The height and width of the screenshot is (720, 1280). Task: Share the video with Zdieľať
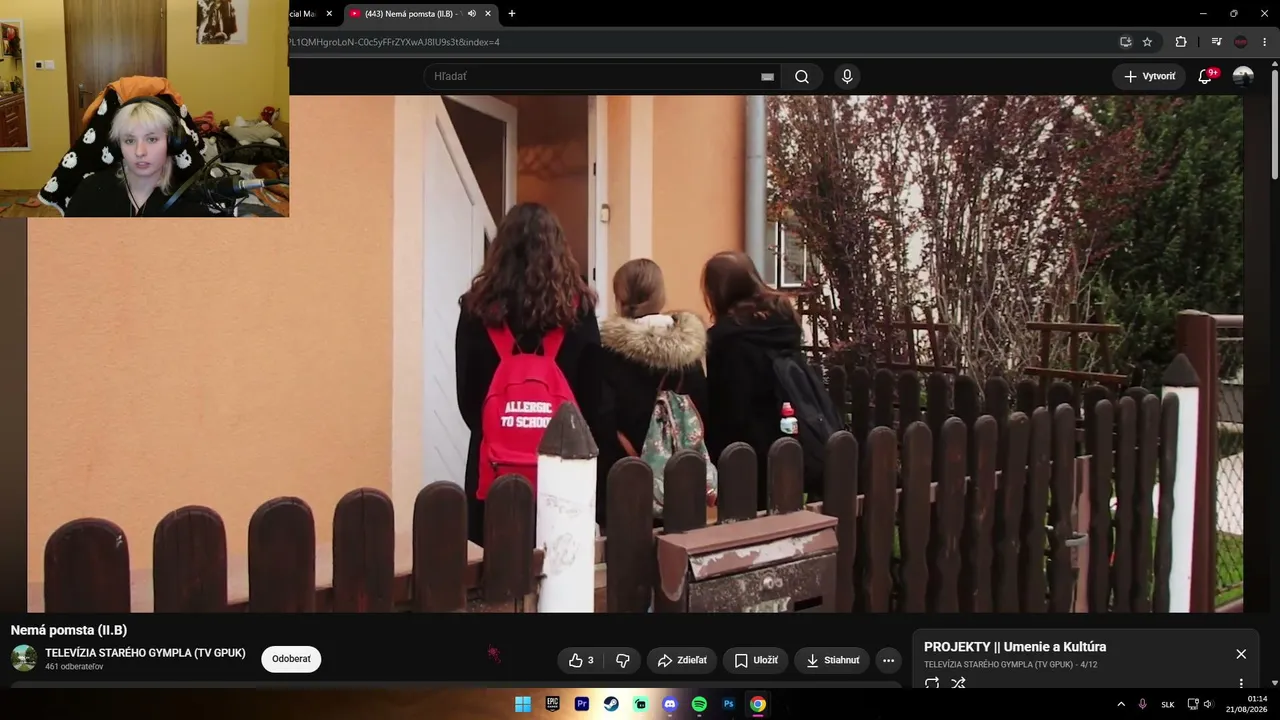(x=682, y=660)
